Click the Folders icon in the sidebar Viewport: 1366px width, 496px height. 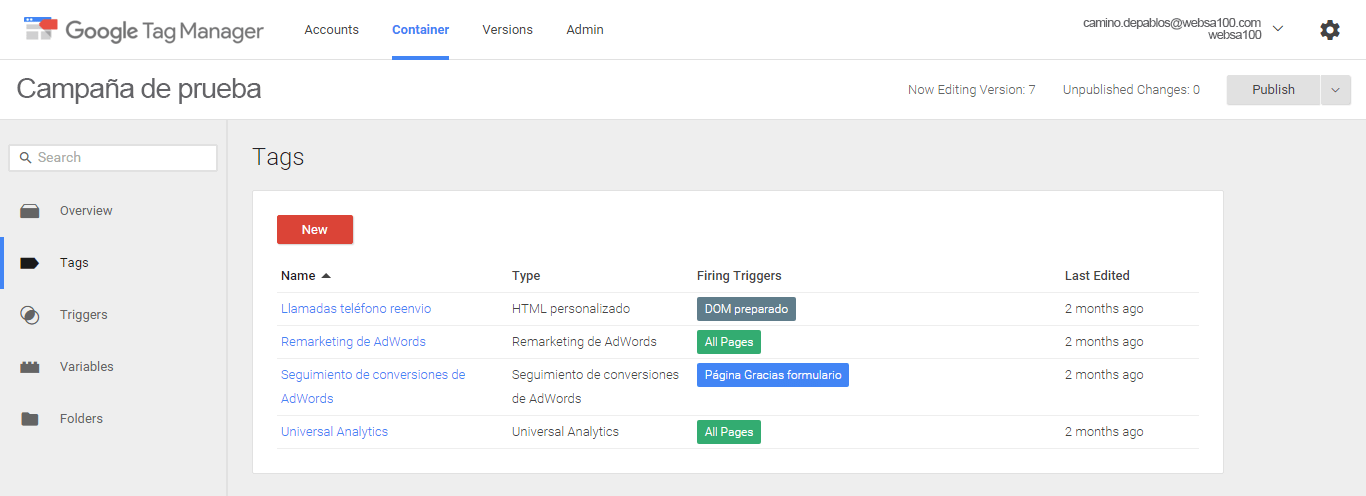pyautogui.click(x=30, y=419)
